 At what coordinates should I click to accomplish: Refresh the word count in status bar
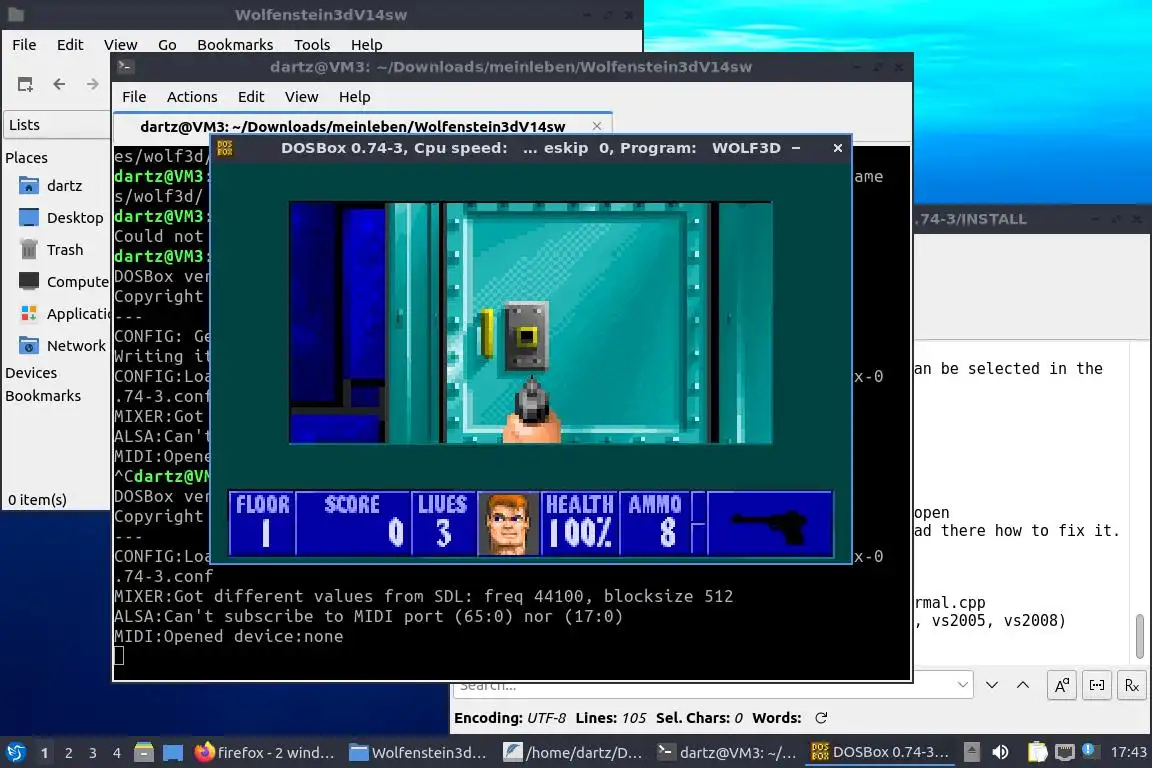tap(821, 718)
